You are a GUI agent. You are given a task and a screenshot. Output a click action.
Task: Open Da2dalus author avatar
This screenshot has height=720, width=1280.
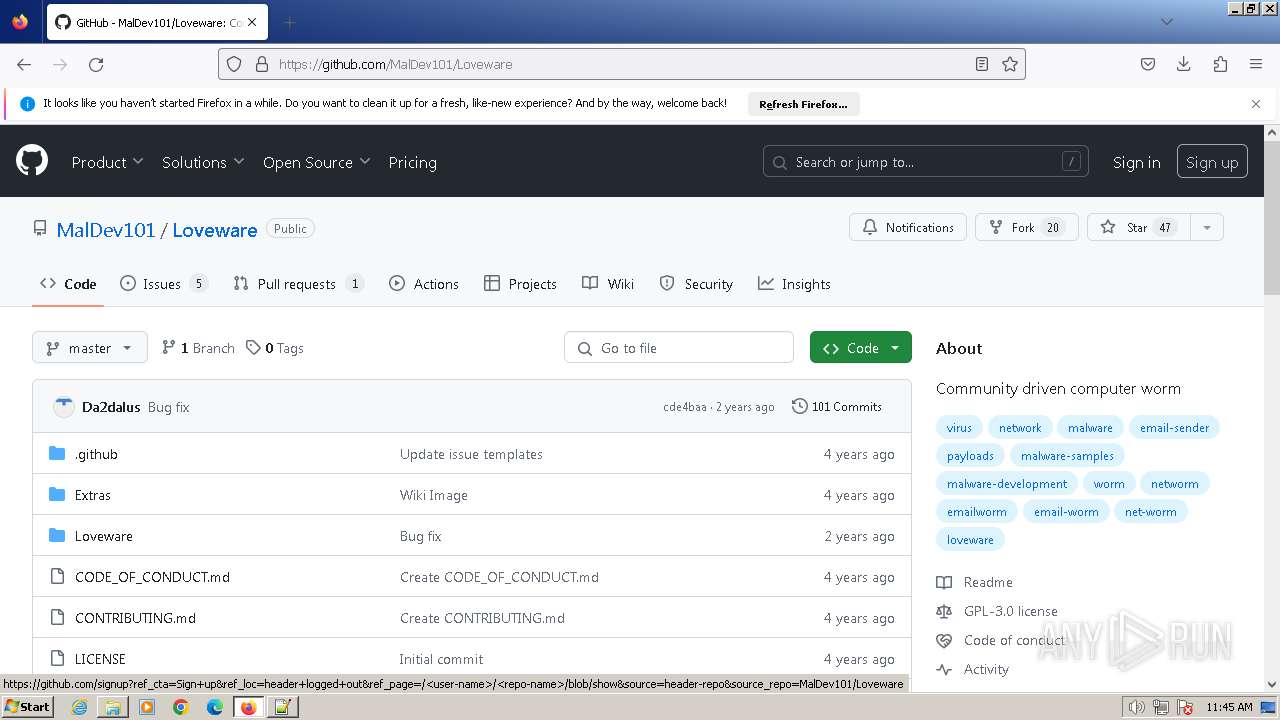[64, 407]
